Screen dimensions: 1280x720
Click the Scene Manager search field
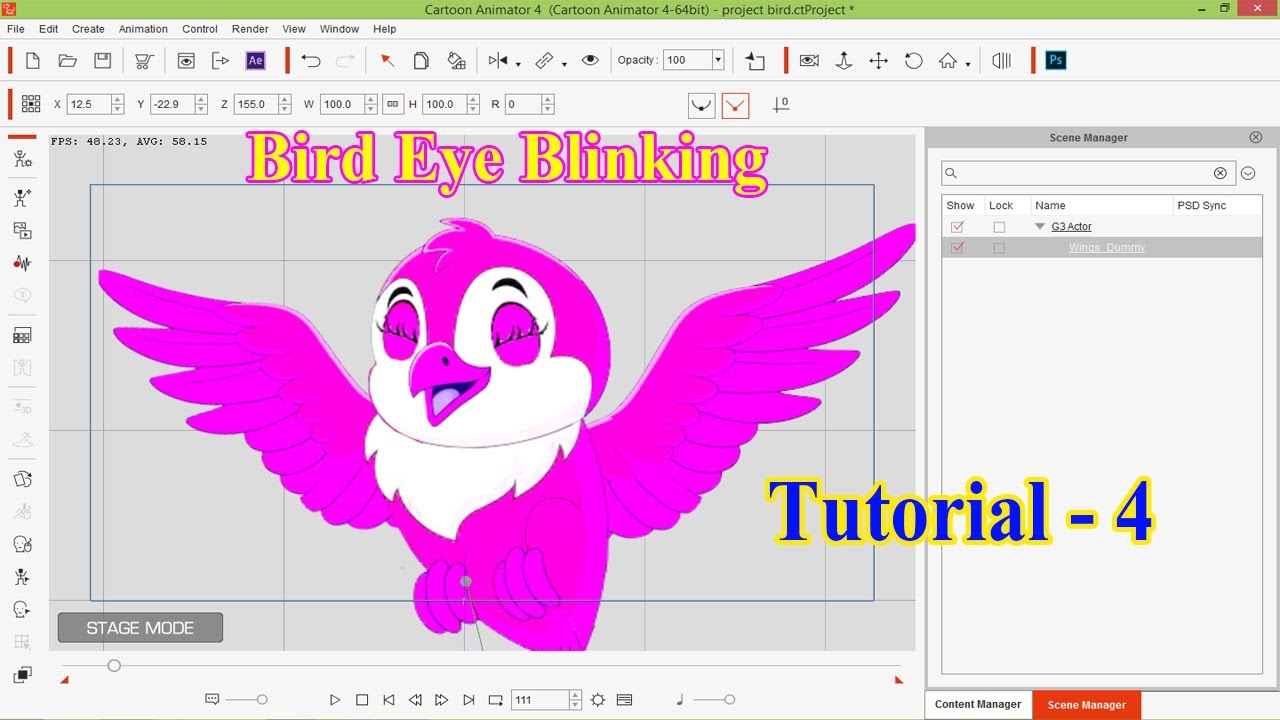1088,174
